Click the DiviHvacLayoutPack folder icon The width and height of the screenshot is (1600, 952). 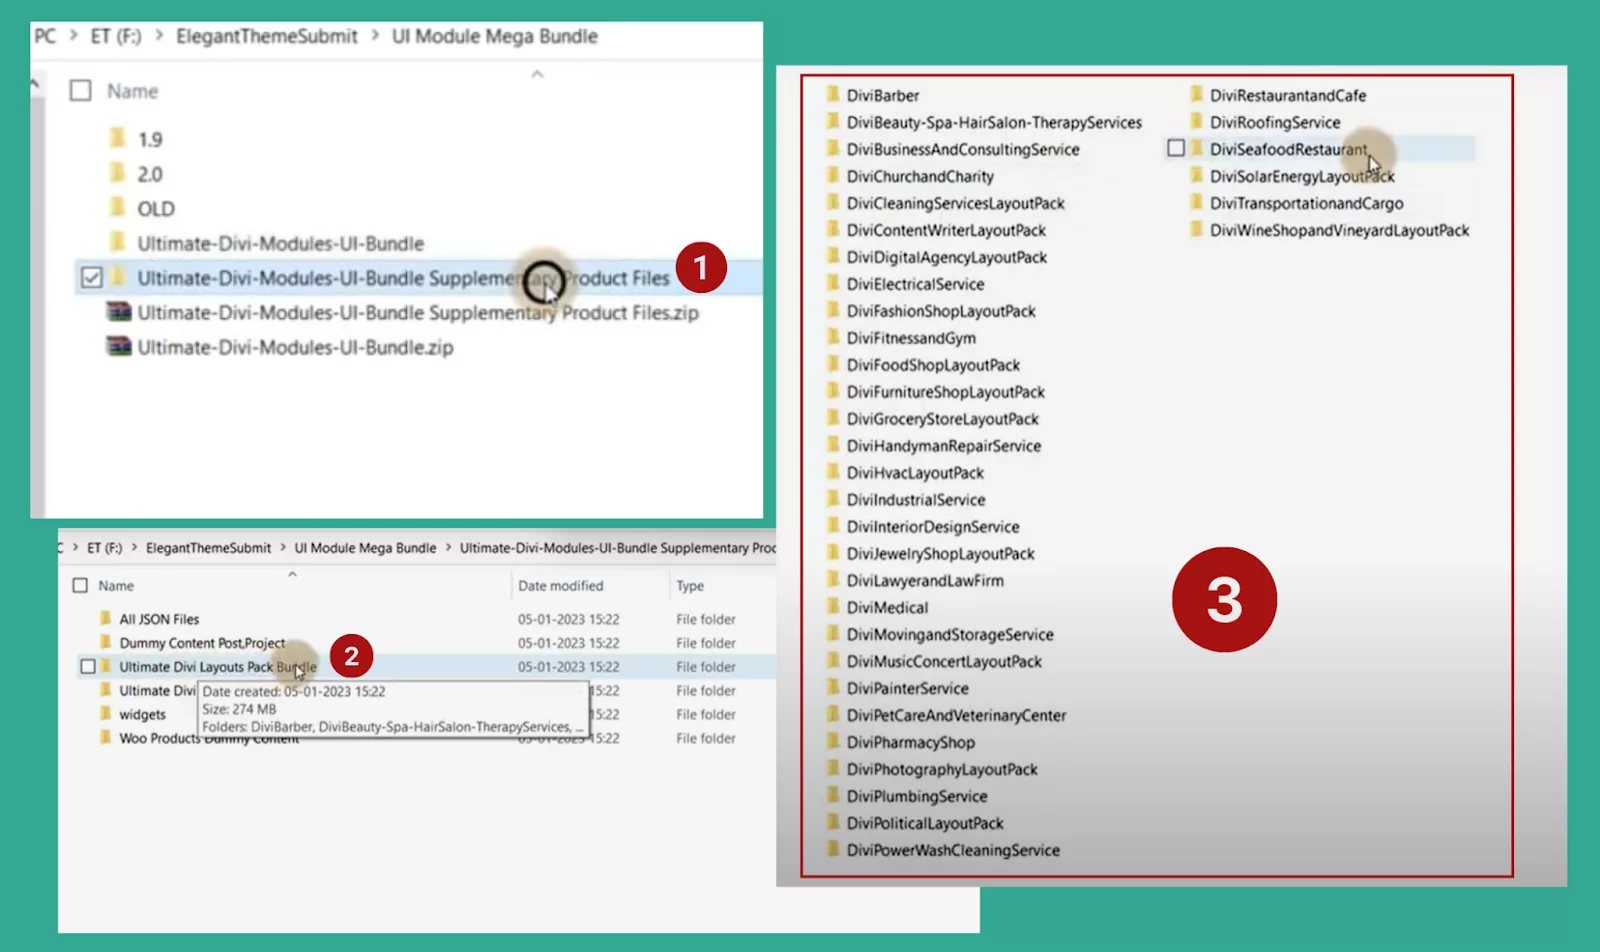click(833, 473)
